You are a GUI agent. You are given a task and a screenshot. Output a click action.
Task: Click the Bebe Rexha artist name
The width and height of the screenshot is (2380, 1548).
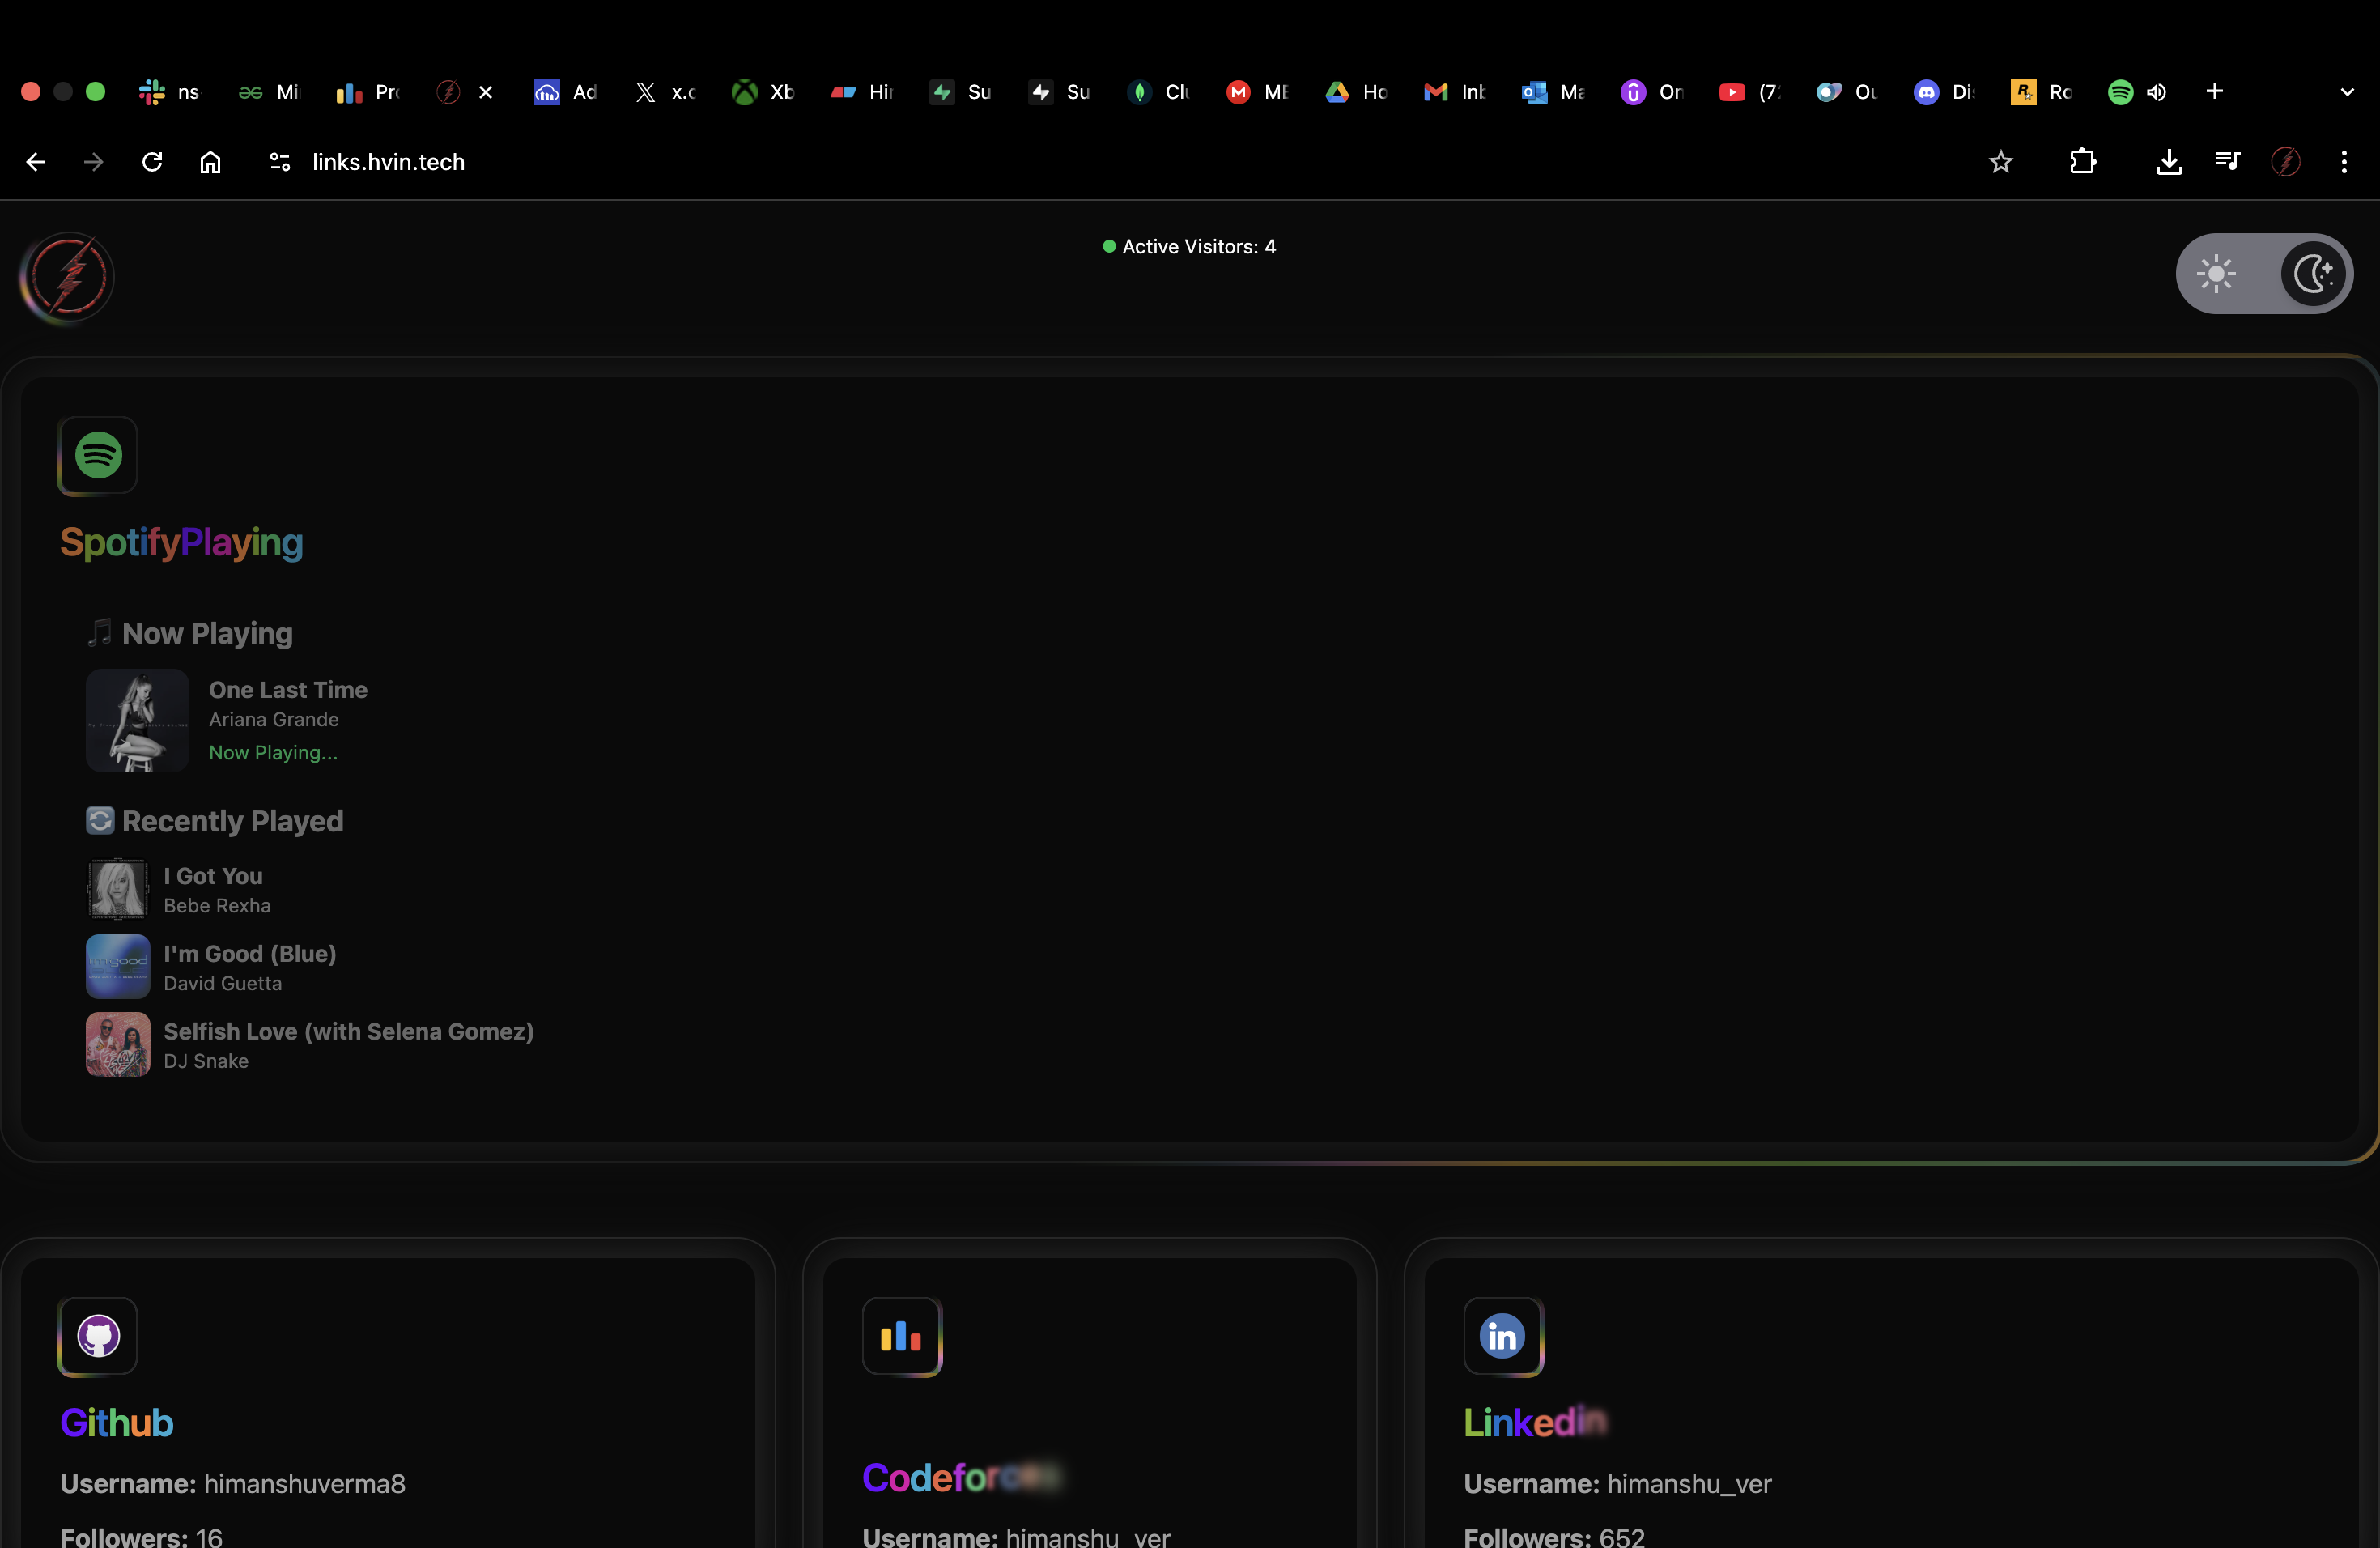(217, 905)
